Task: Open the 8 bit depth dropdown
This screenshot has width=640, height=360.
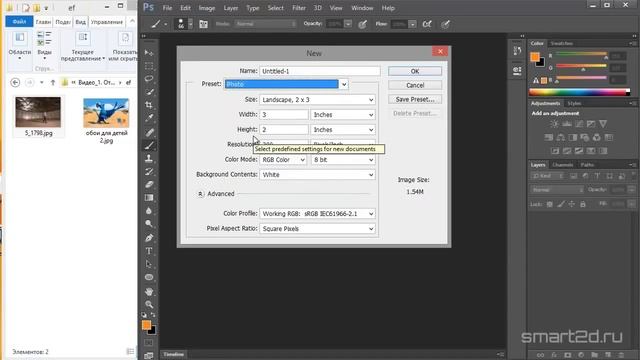Action: click(343, 160)
